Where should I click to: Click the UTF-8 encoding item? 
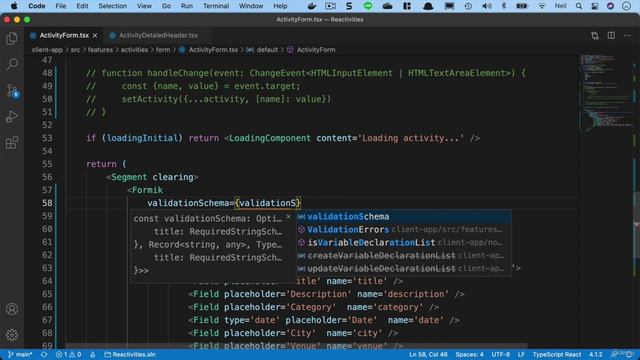500,354
